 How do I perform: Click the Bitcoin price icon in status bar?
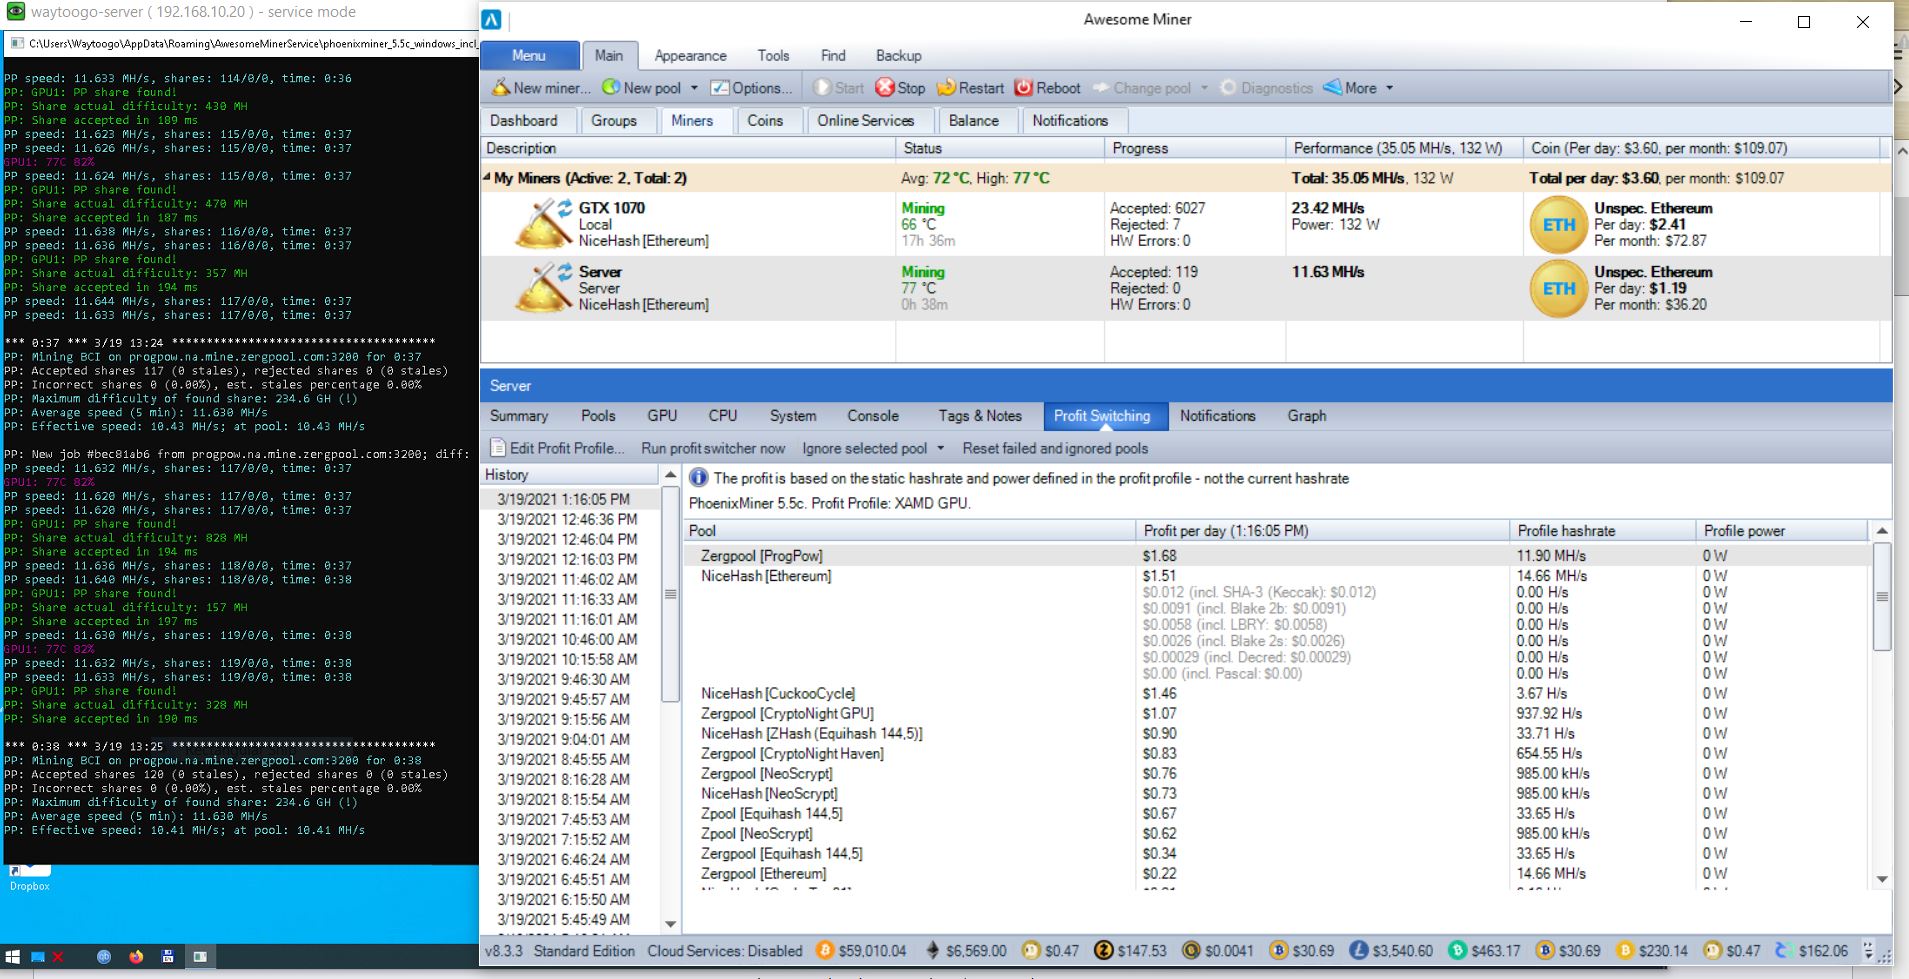825,951
